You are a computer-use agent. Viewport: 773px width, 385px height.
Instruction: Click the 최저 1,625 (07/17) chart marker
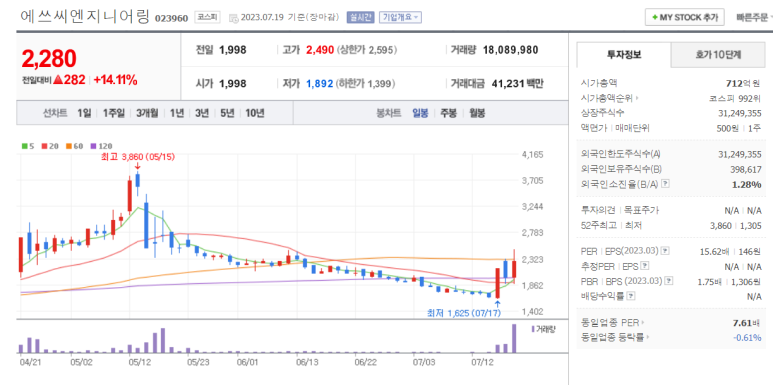click(x=463, y=313)
